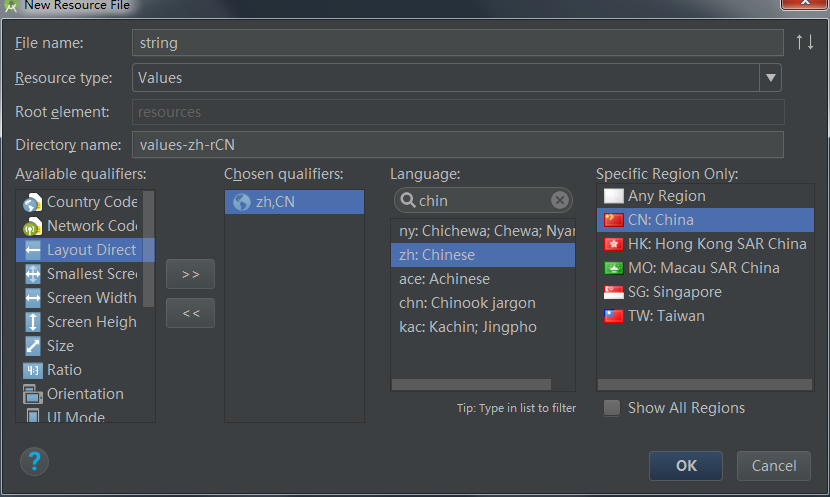
Task: Clear the language search filter
Action: coord(560,200)
